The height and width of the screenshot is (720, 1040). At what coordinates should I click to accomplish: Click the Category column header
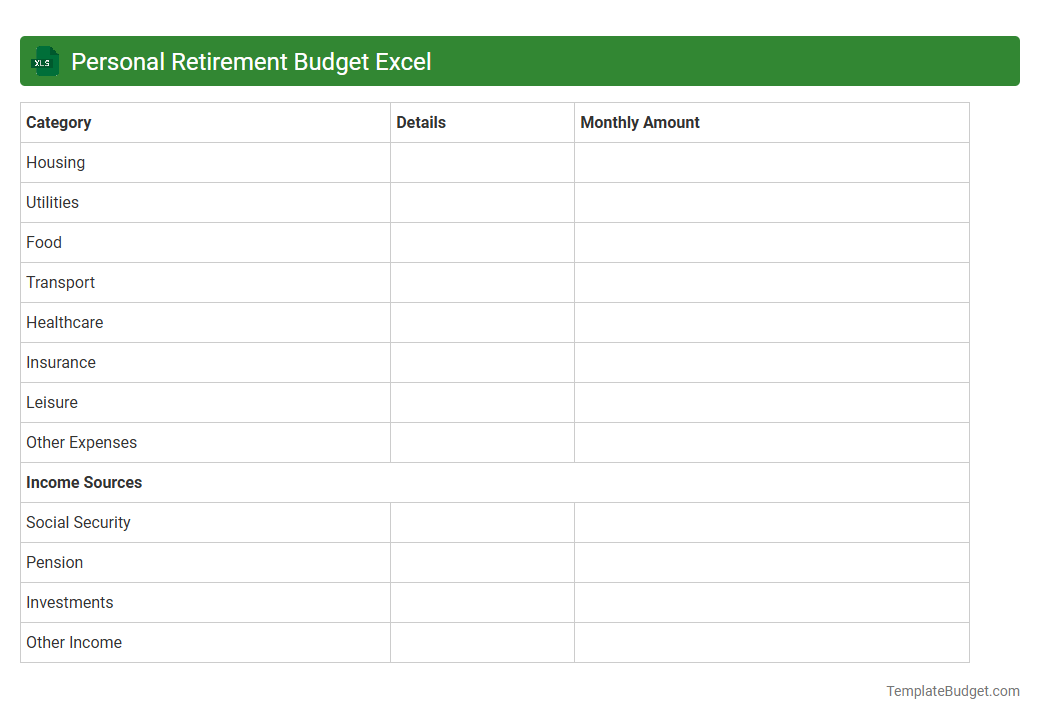[x=58, y=122]
